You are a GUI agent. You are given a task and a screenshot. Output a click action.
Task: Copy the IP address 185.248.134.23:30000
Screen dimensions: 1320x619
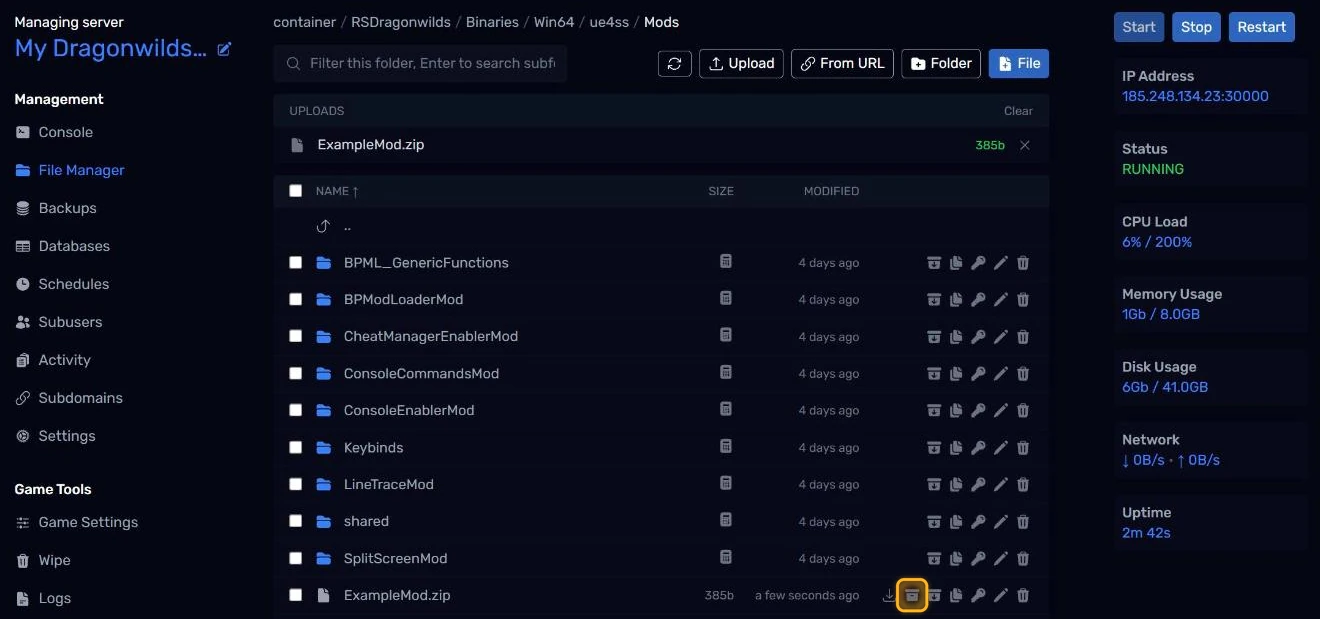click(x=1195, y=96)
